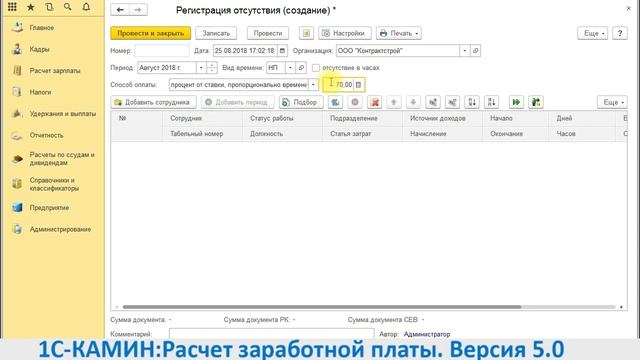Screen dimensions: 640x360
Task: Open the Вид времени record link icon
Action: click(301, 68)
